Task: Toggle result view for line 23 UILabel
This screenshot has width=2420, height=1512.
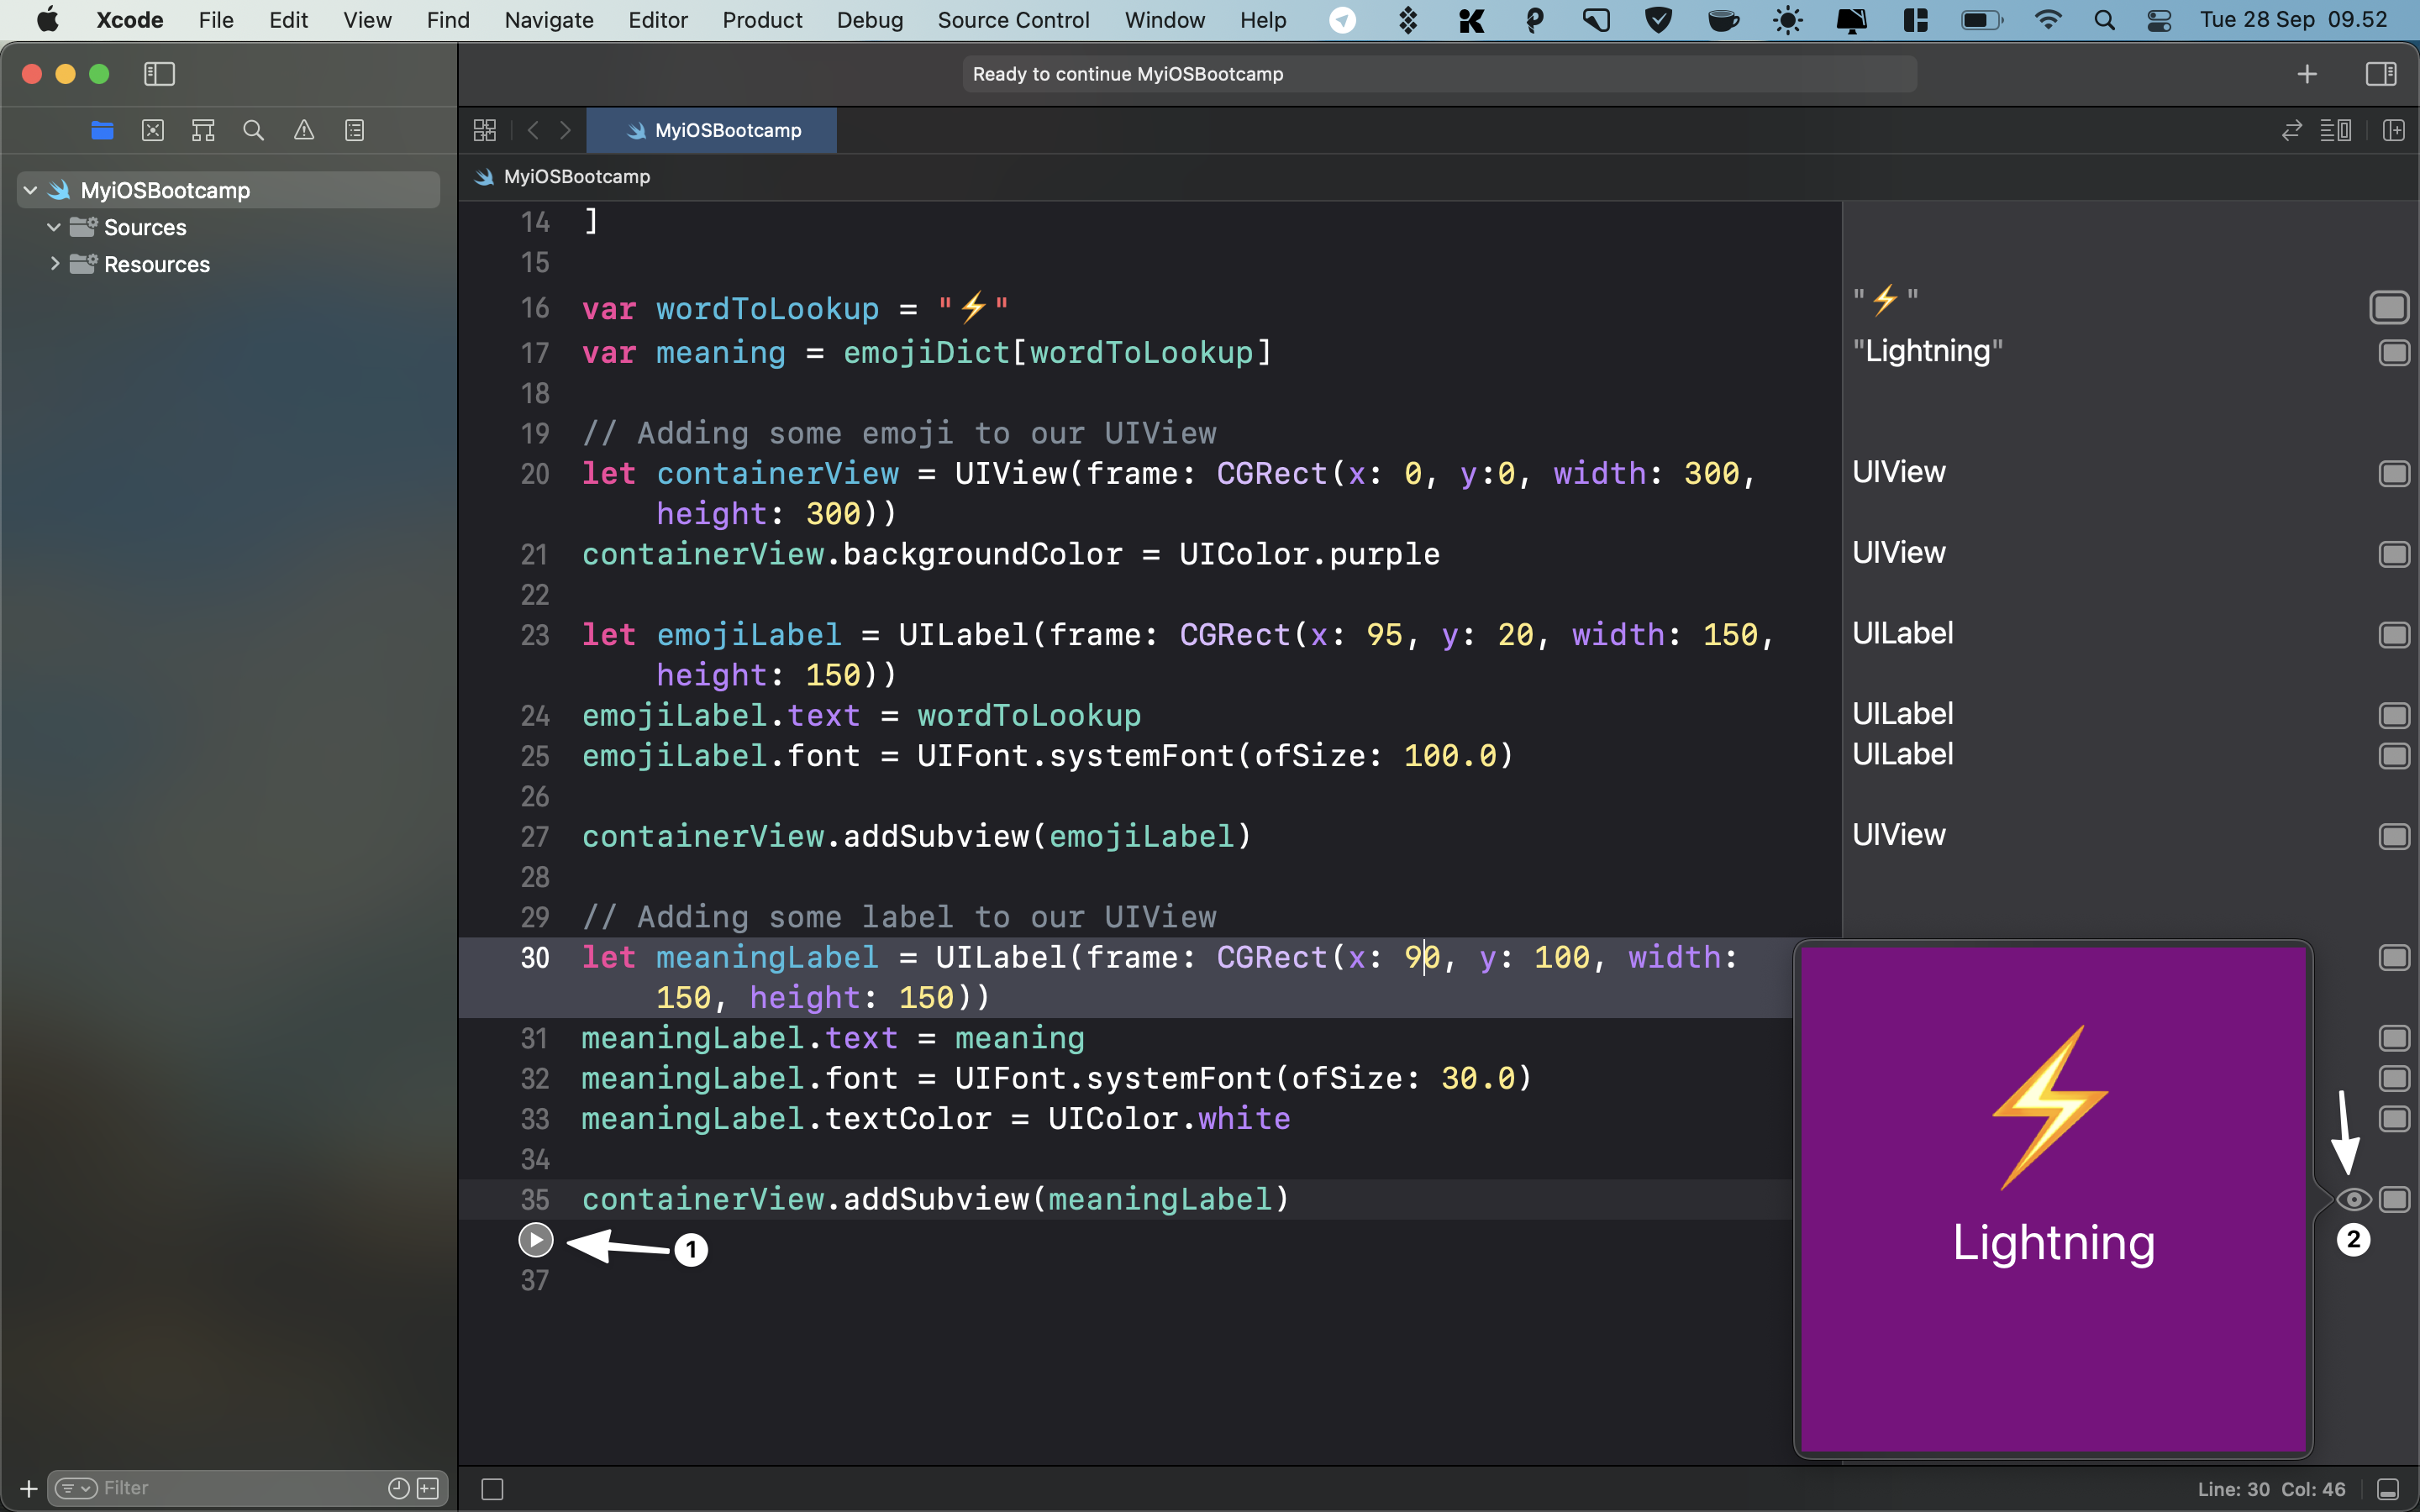Action: [2394, 635]
